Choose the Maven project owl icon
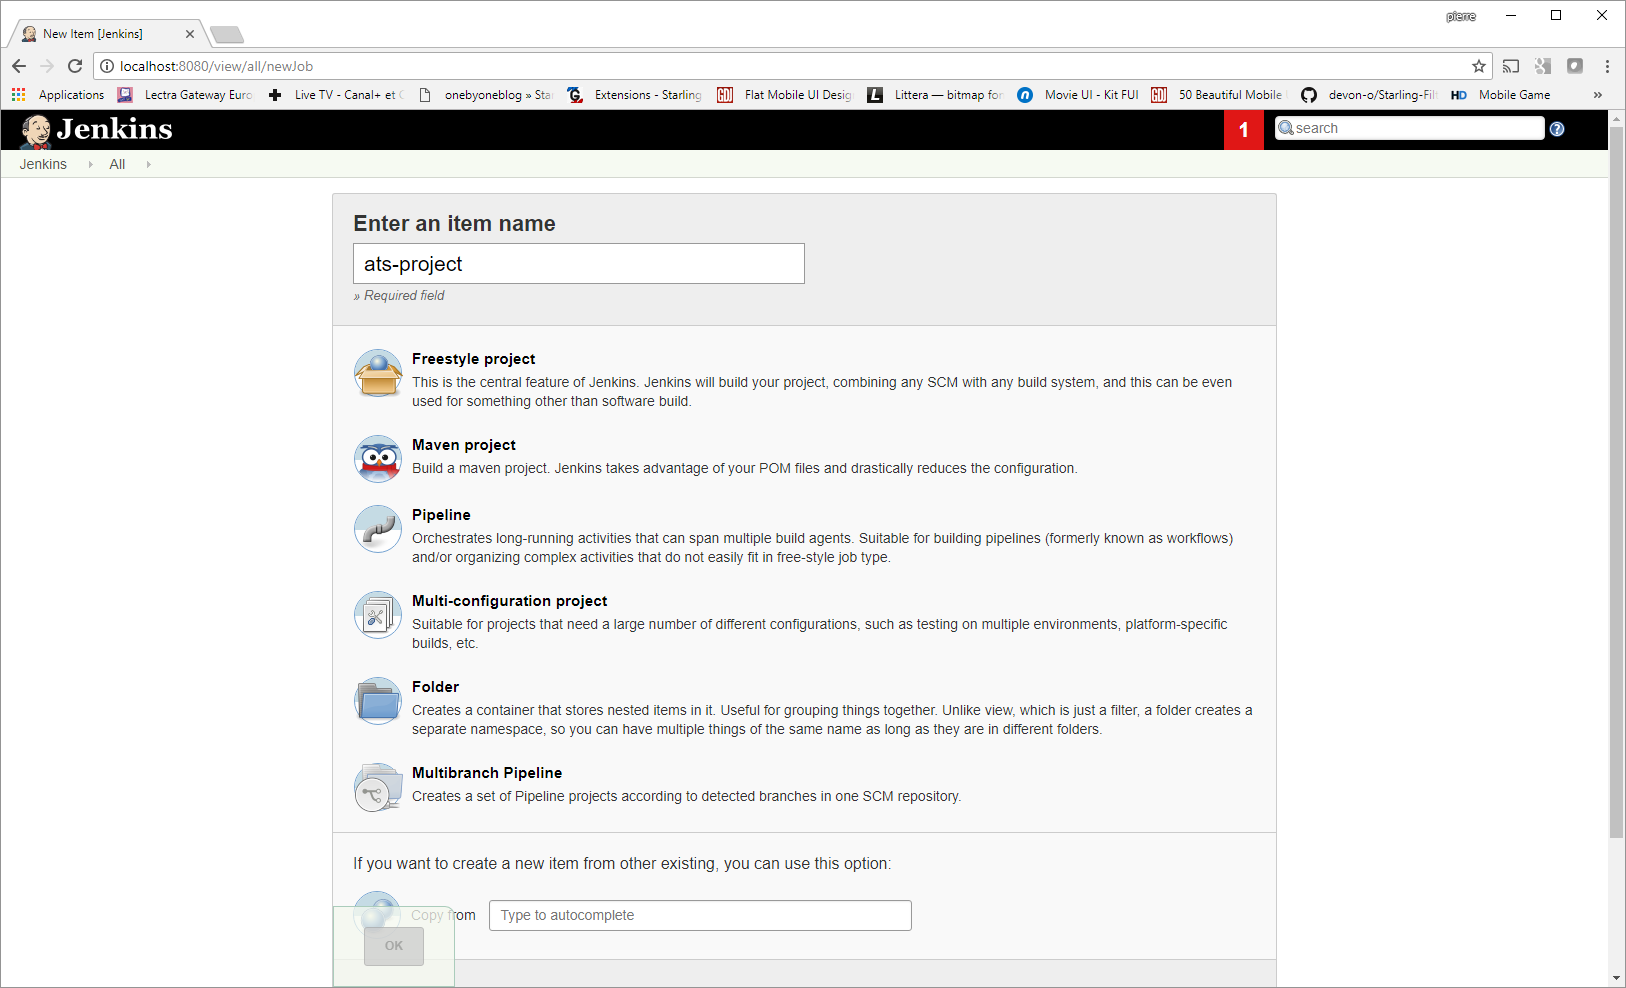 tap(378, 459)
